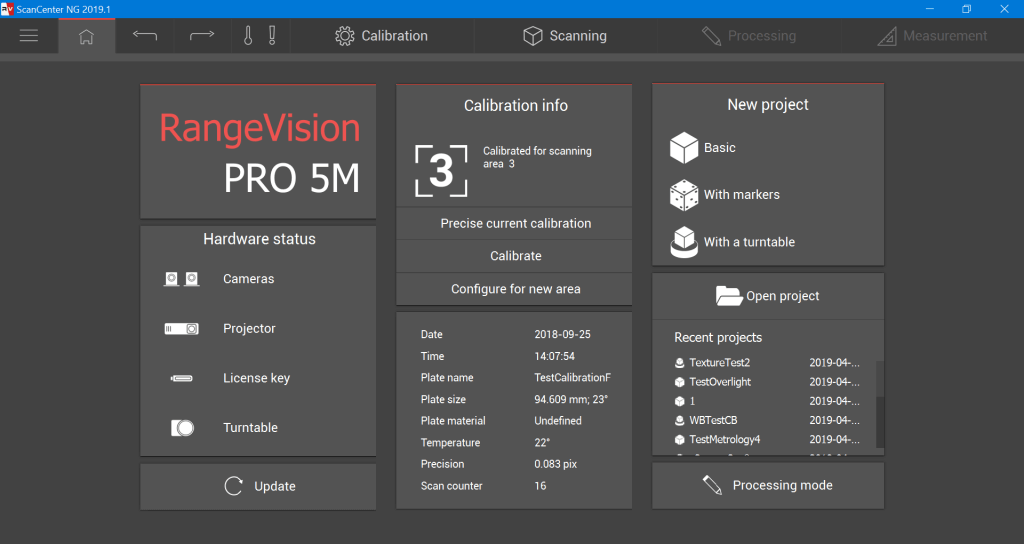Click the ScanCenter NG title bar app icon
This screenshot has width=1024, height=544.
click(7, 9)
